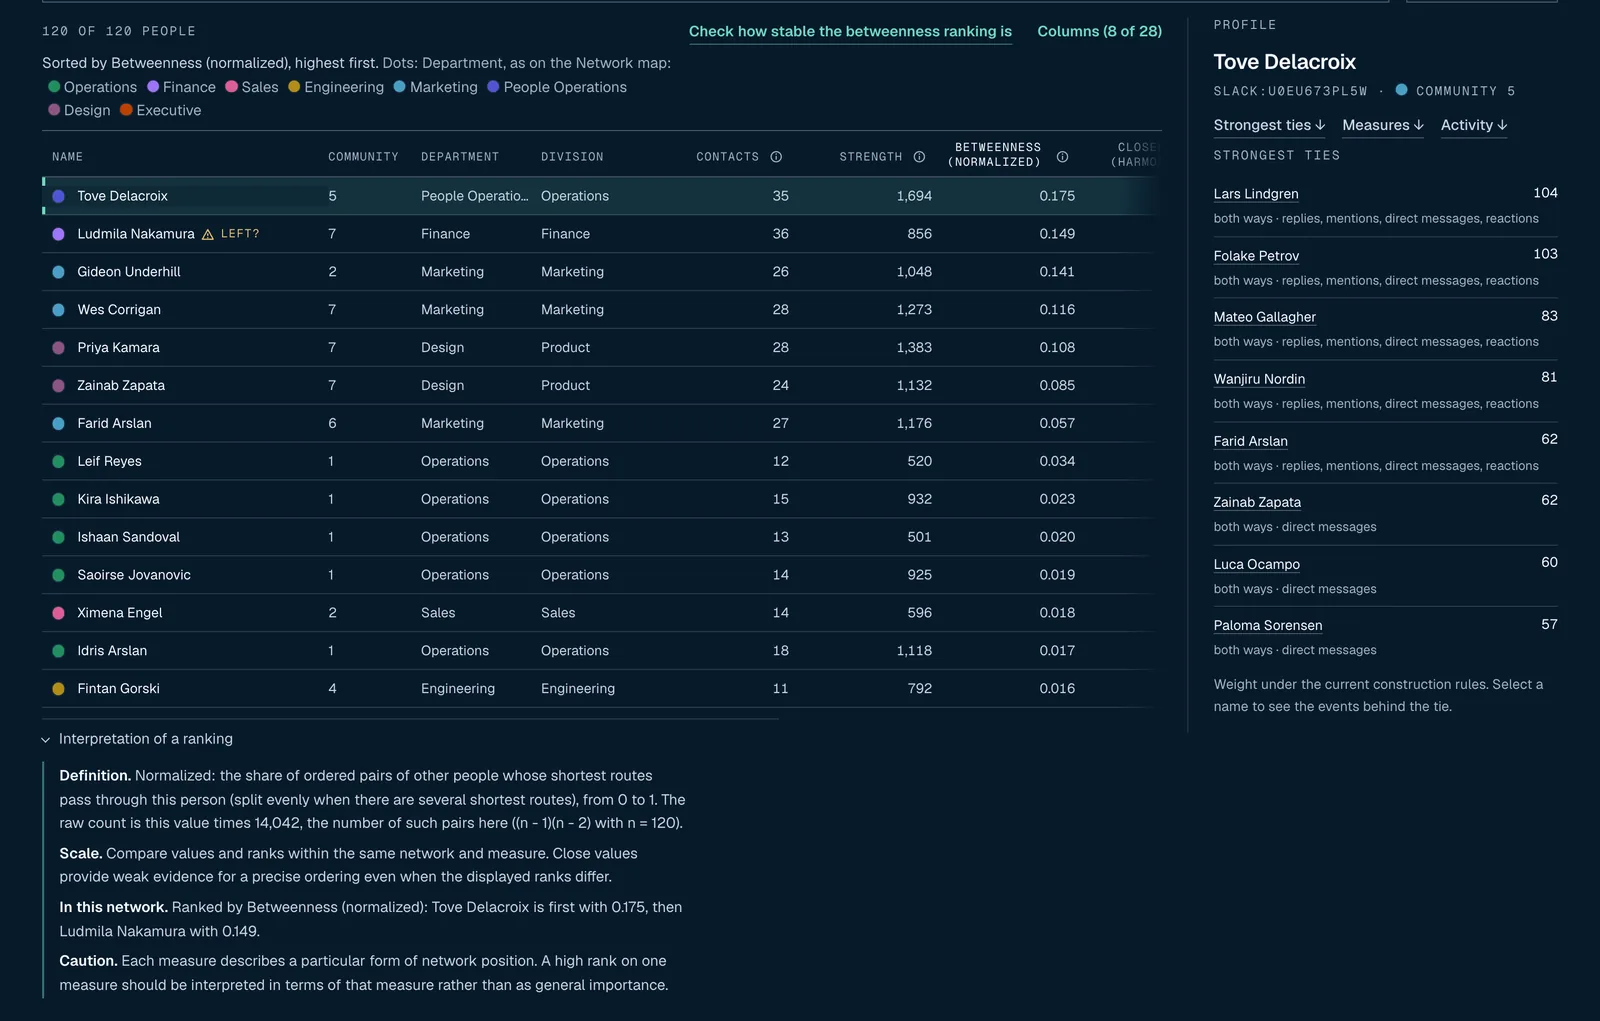Sort by Betweenness (normalized) header

pos(997,154)
